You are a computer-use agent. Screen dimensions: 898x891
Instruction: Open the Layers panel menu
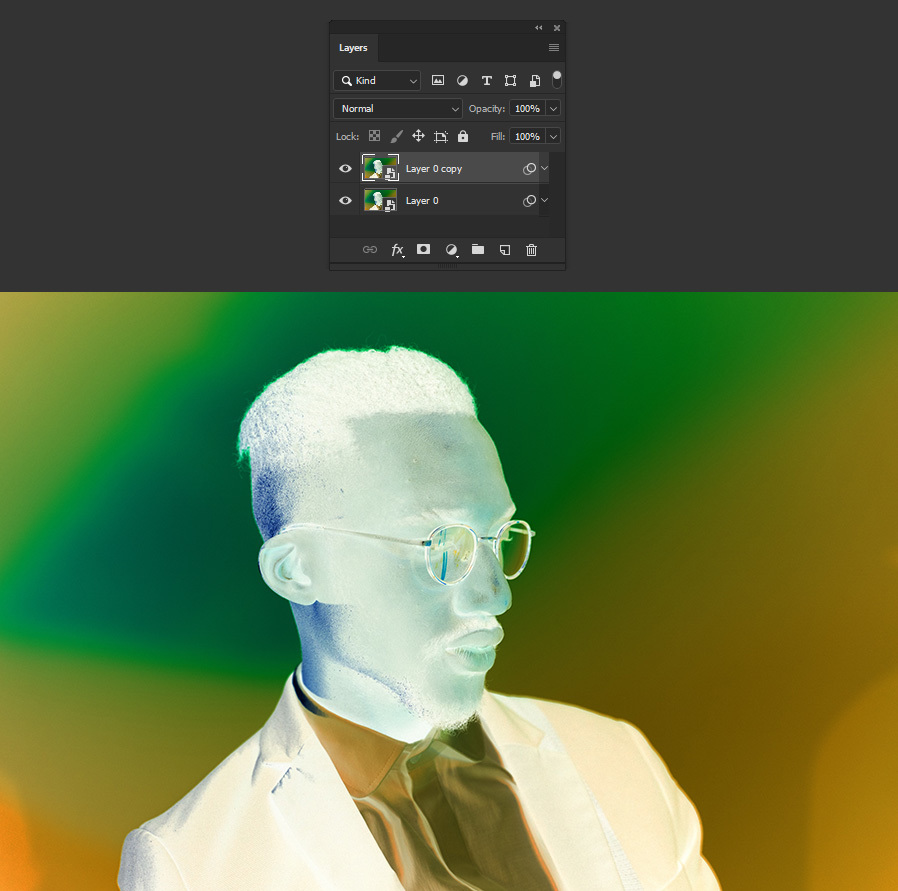pos(554,48)
